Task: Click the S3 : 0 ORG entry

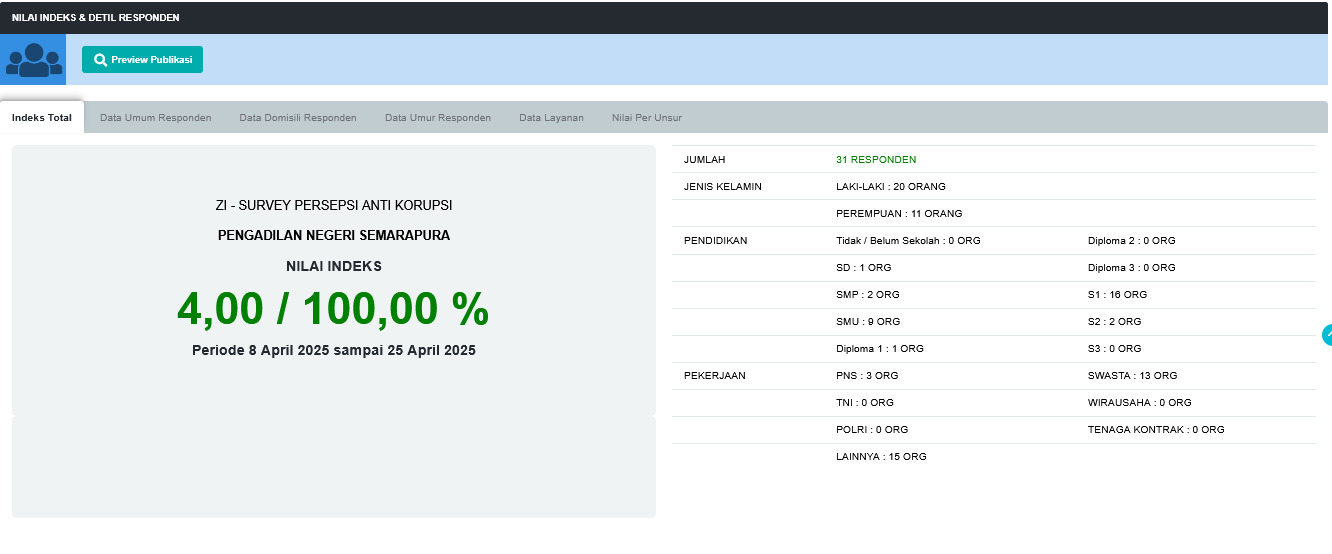Action: click(1115, 349)
